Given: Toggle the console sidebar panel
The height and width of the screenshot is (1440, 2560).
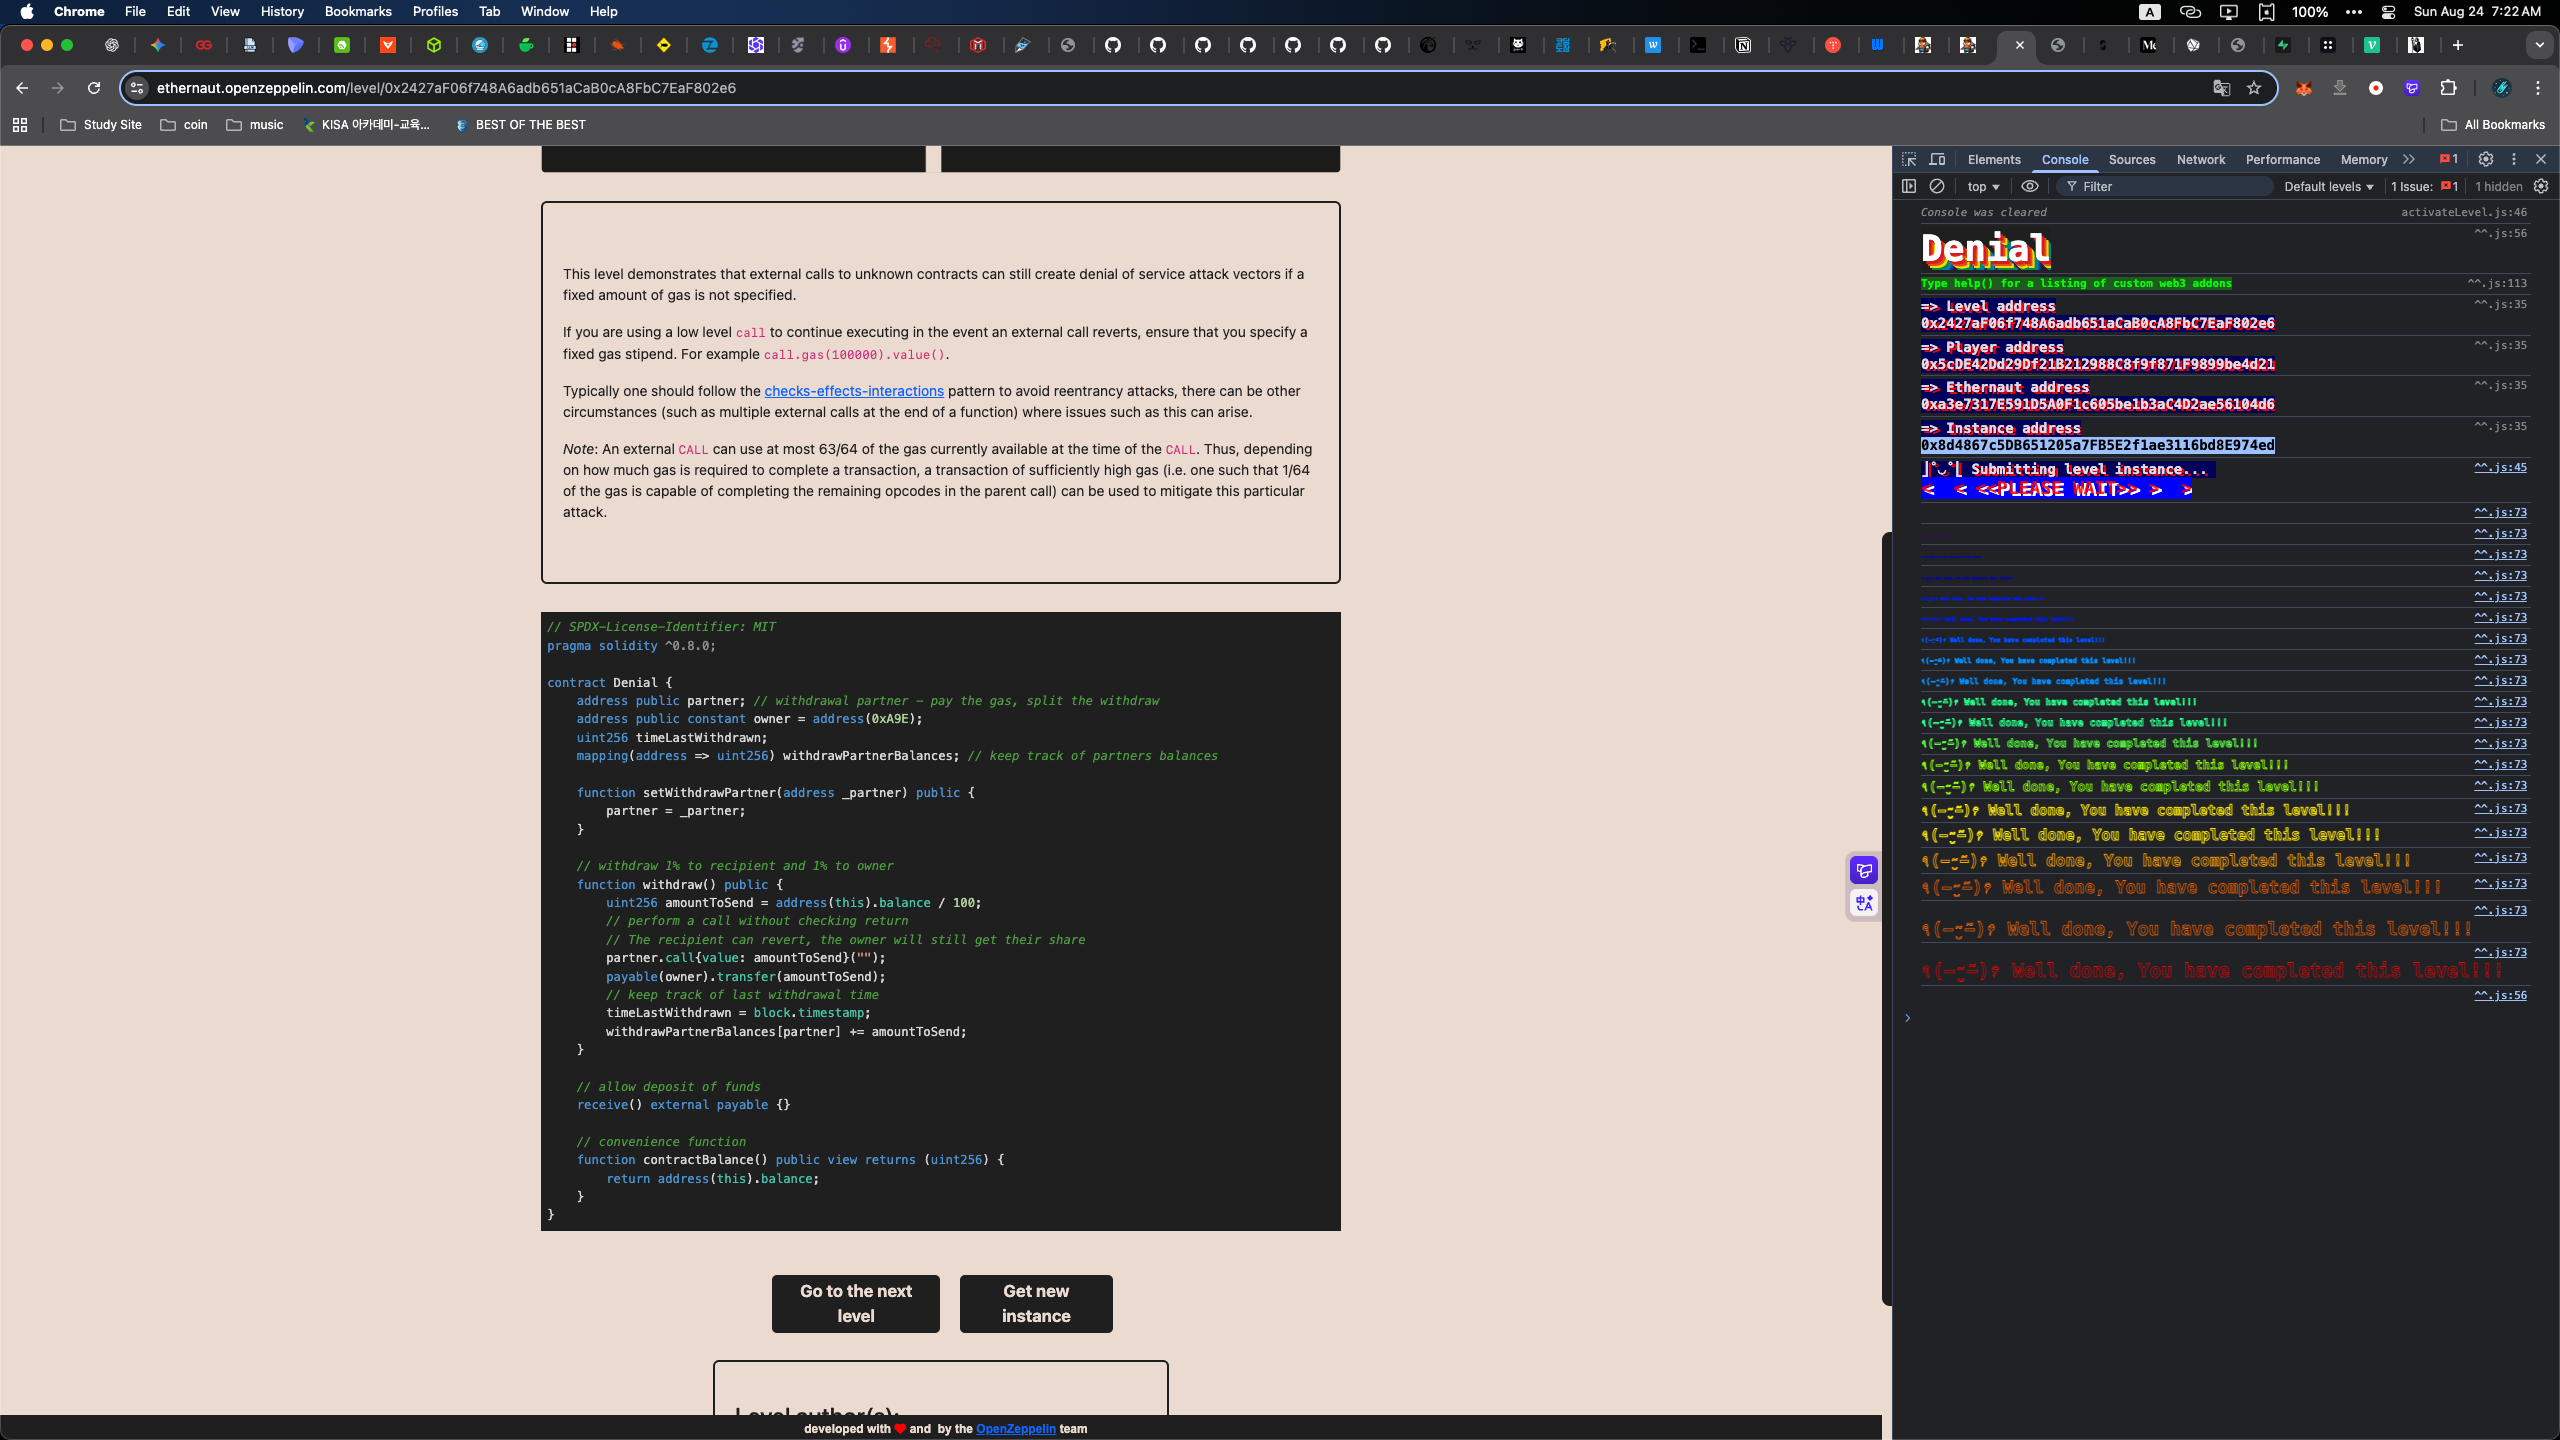Looking at the screenshot, I should coord(1909,186).
